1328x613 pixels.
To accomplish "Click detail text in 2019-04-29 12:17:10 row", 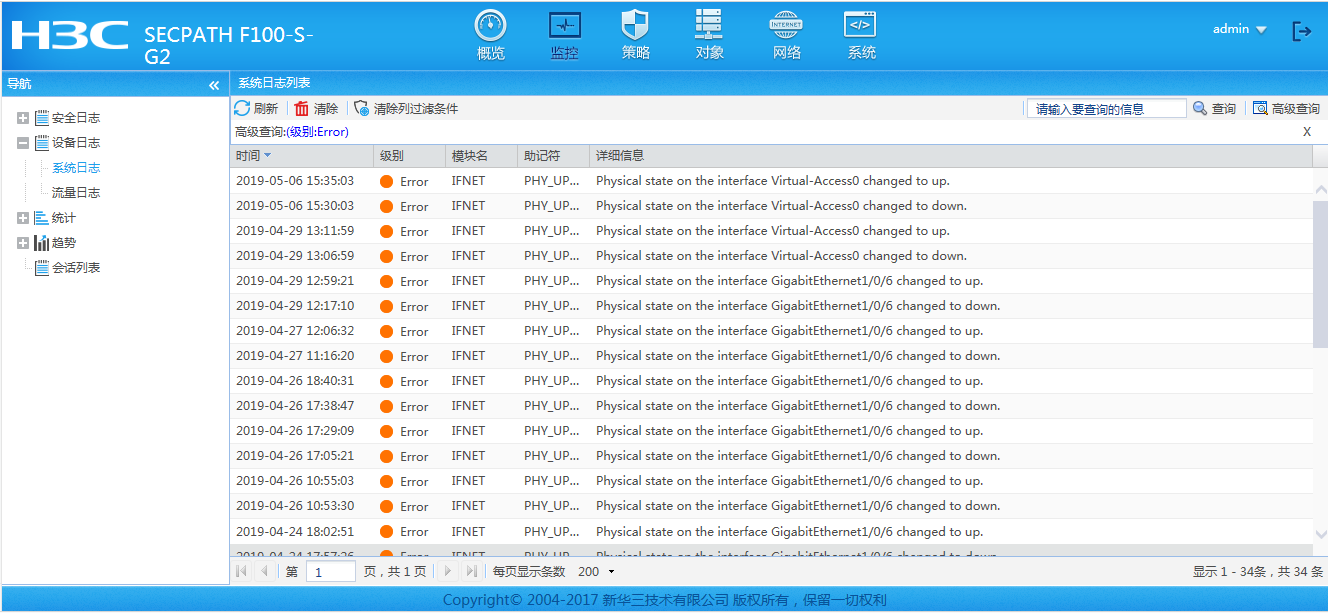I will tap(798, 306).
